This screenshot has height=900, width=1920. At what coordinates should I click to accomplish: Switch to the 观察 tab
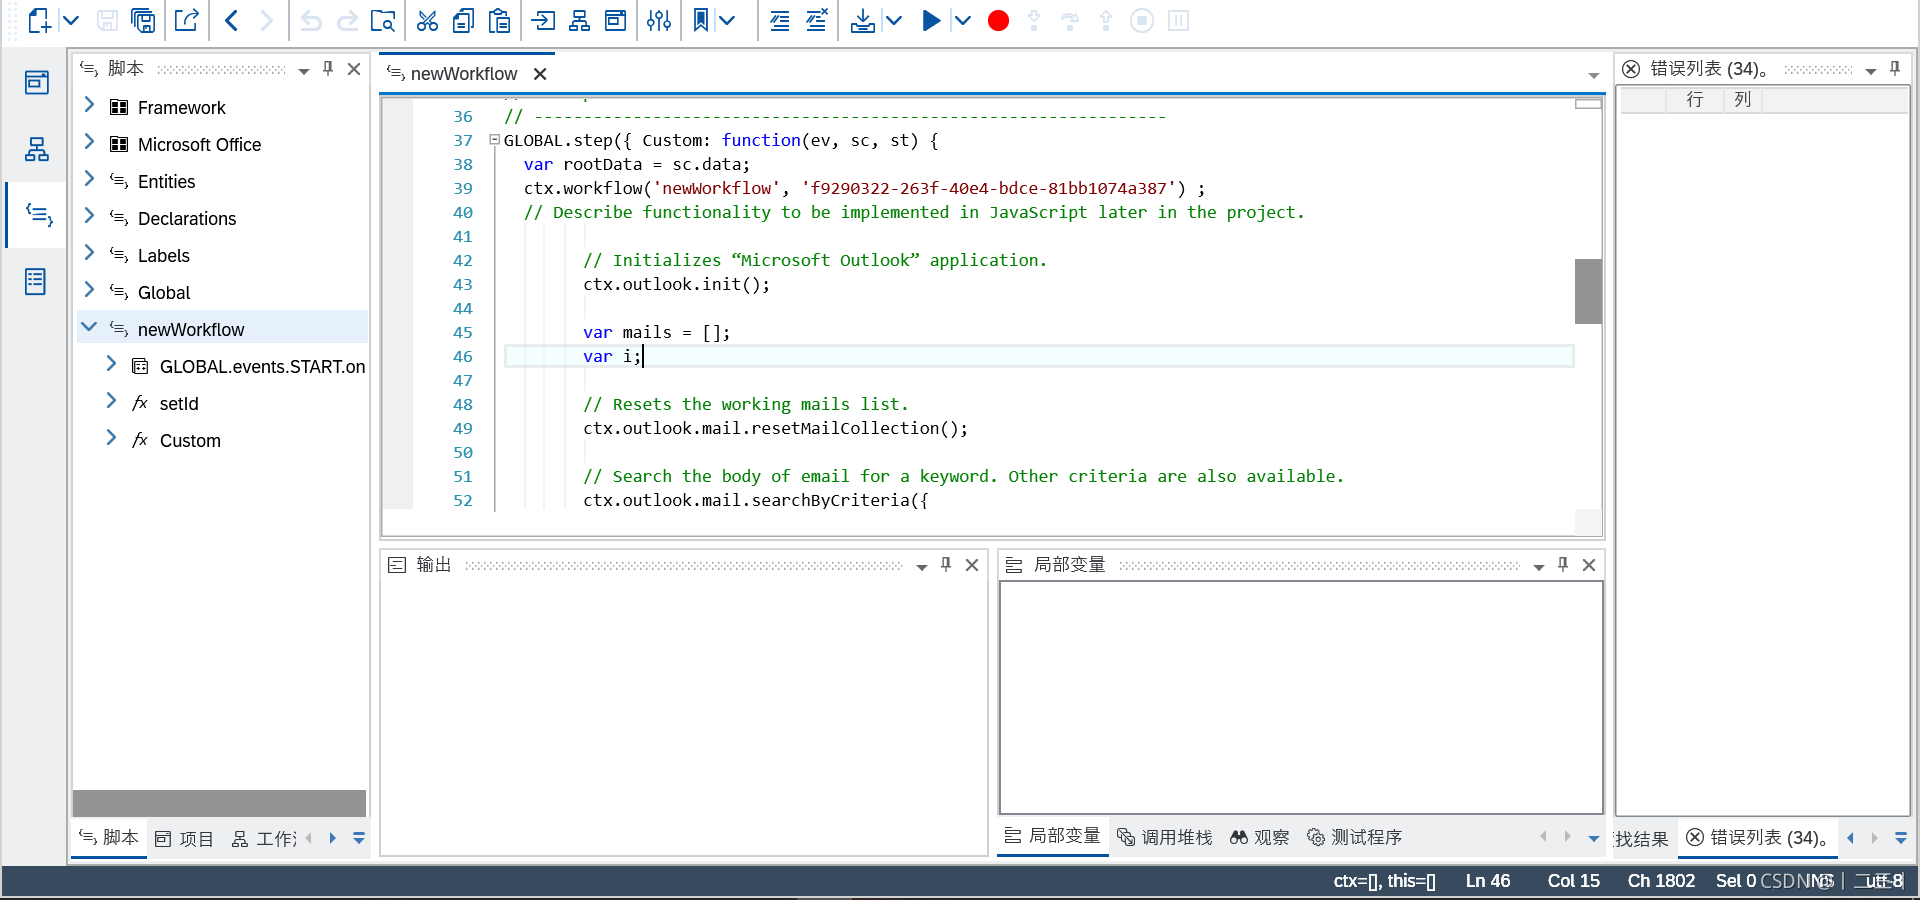[1260, 837]
